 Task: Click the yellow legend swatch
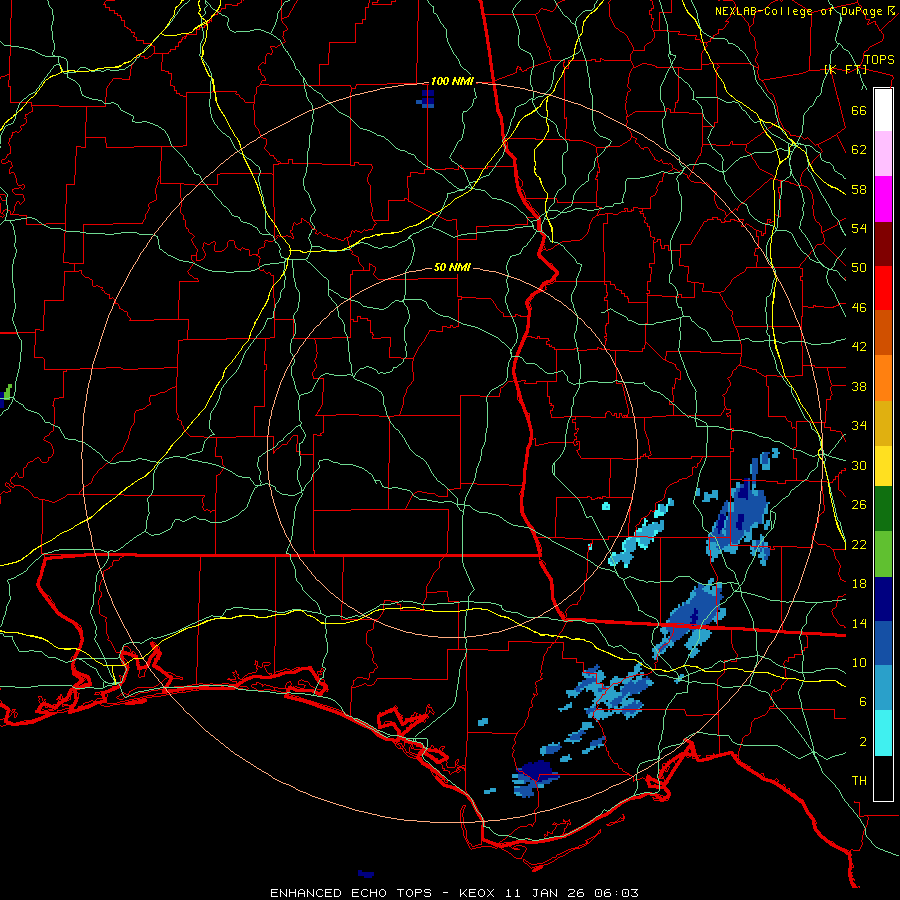(883, 466)
